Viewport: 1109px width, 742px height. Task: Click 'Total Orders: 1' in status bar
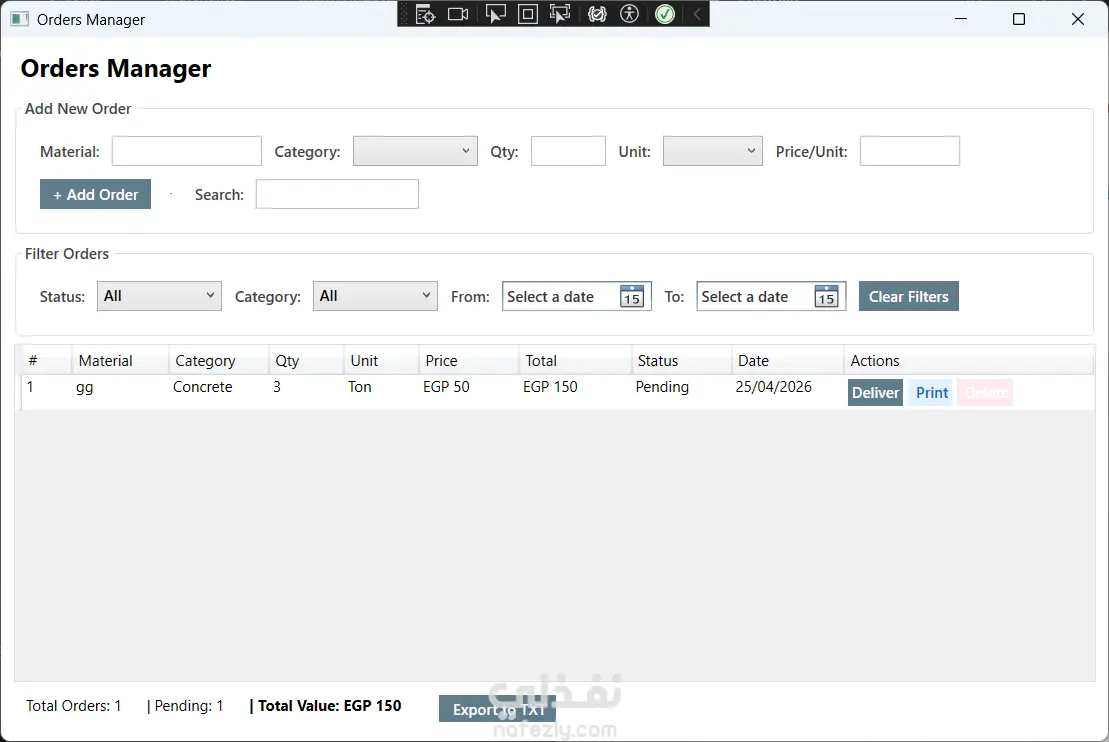pos(74,705)
